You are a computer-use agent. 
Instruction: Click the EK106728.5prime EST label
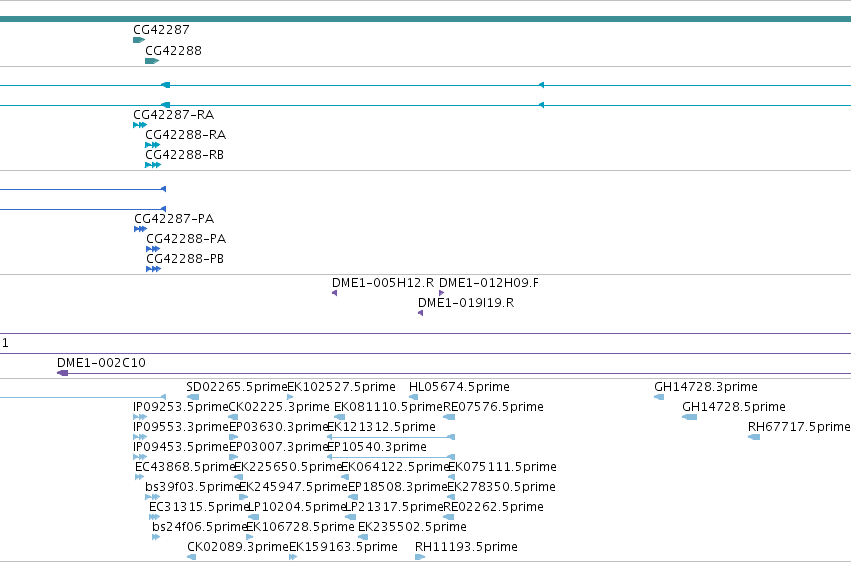tap(300, 527)
